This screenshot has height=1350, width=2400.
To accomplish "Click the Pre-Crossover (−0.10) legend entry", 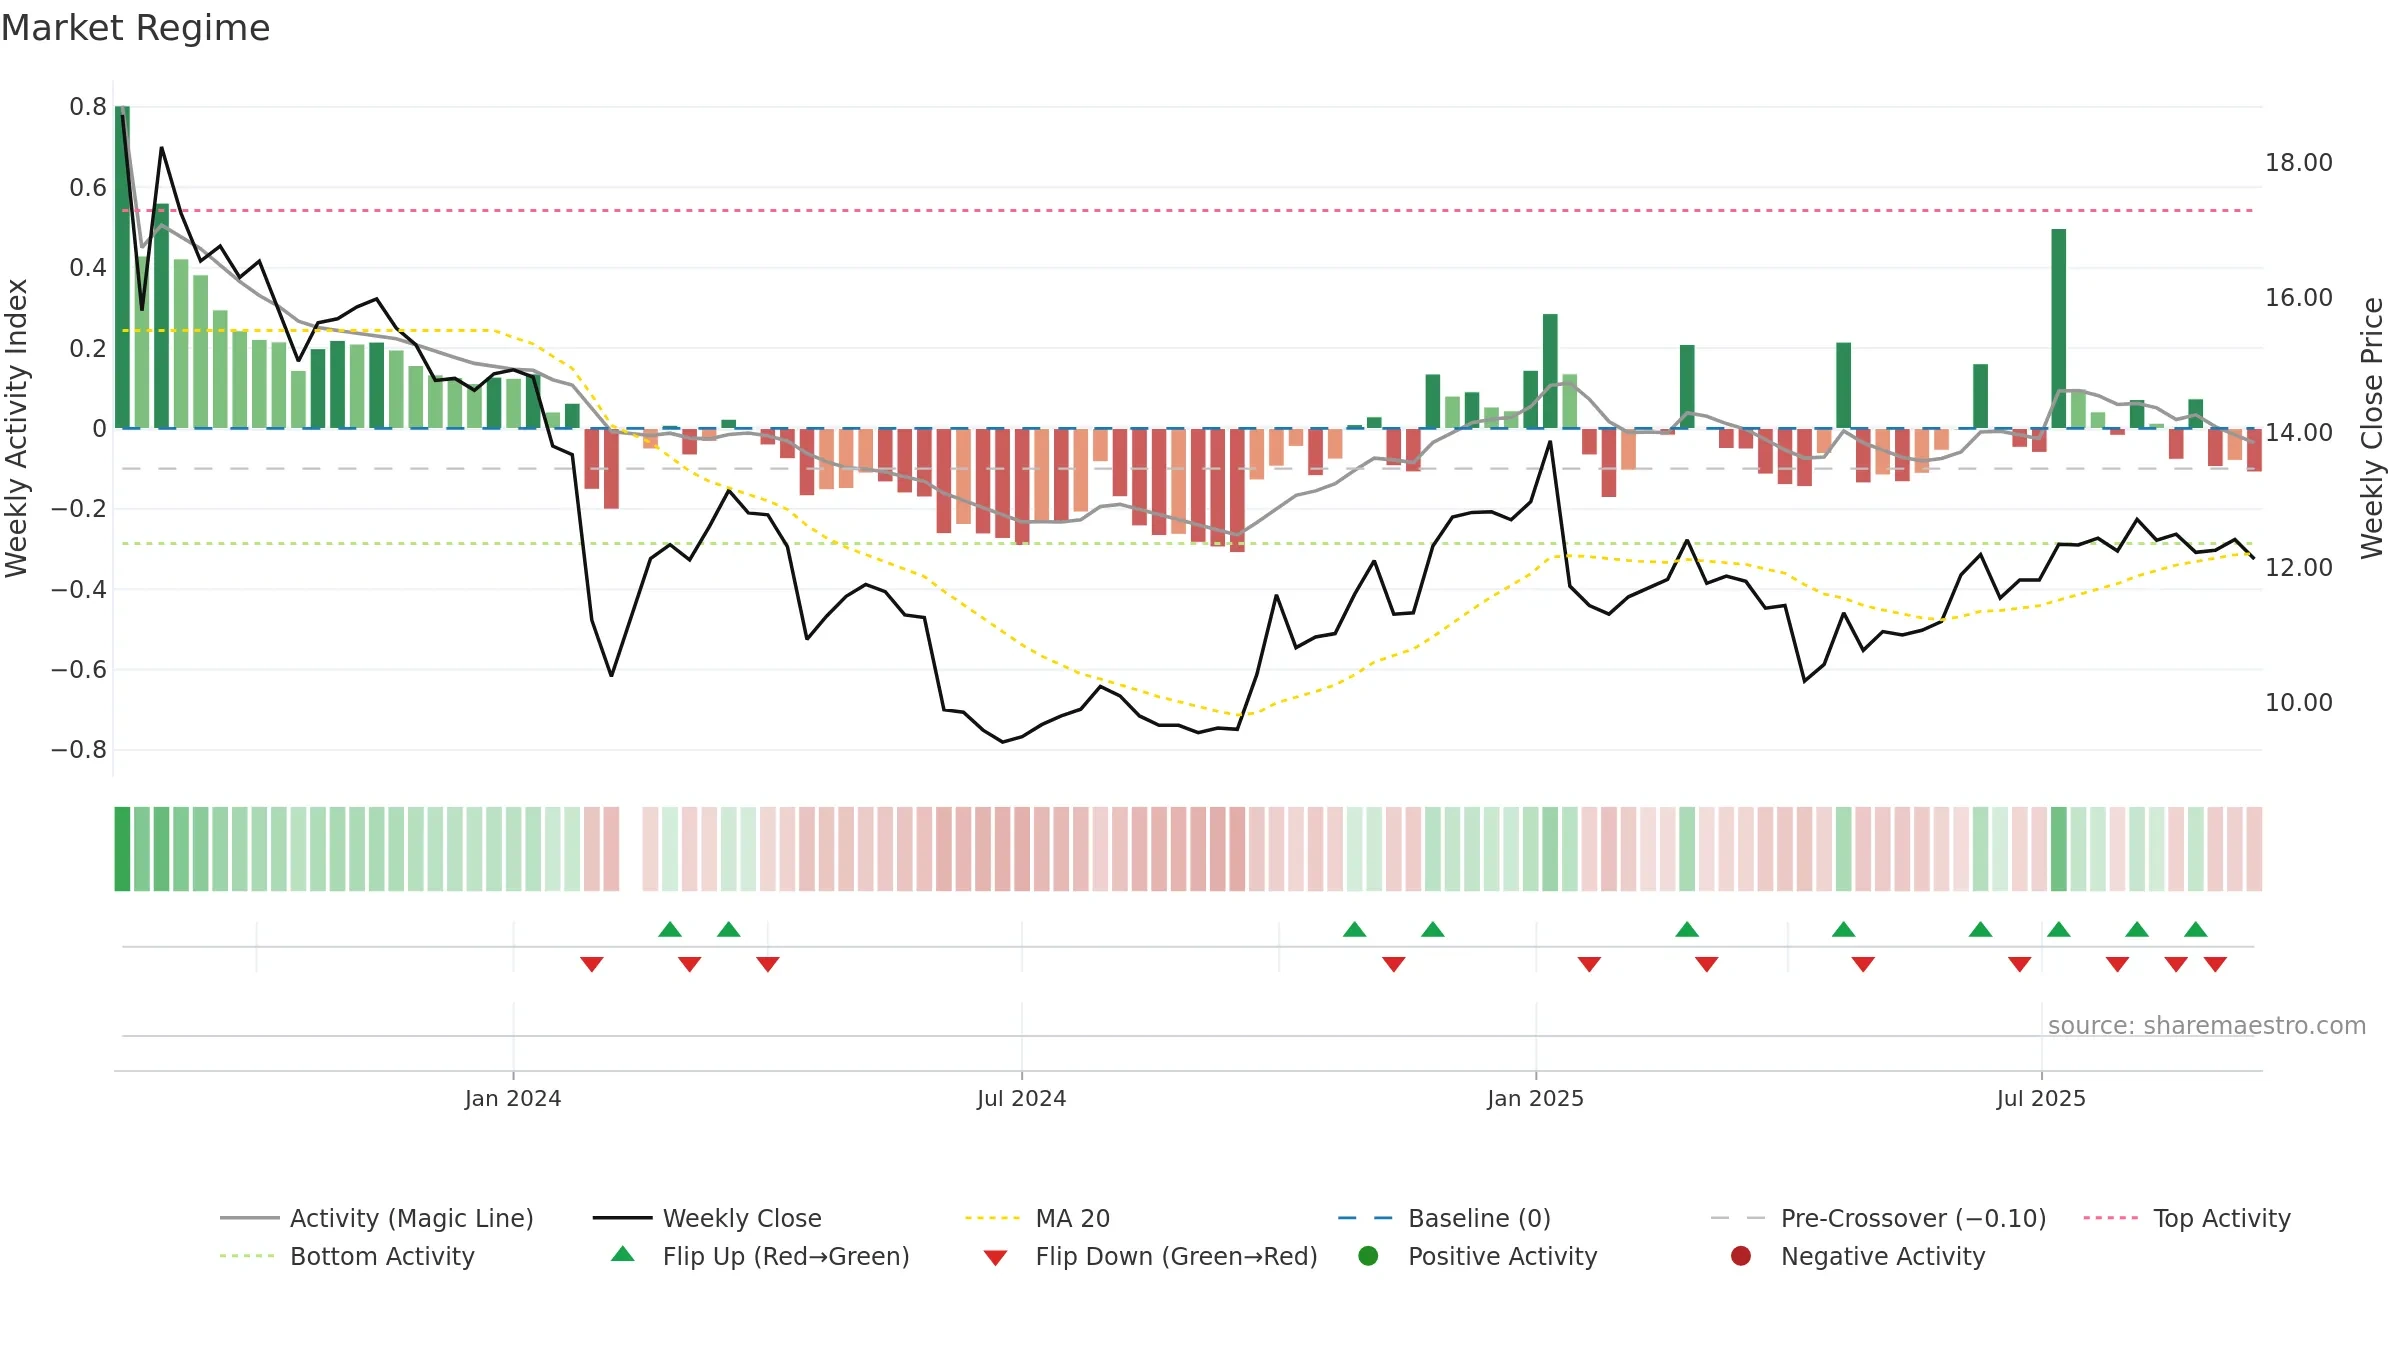I will pos(1878,1218).
